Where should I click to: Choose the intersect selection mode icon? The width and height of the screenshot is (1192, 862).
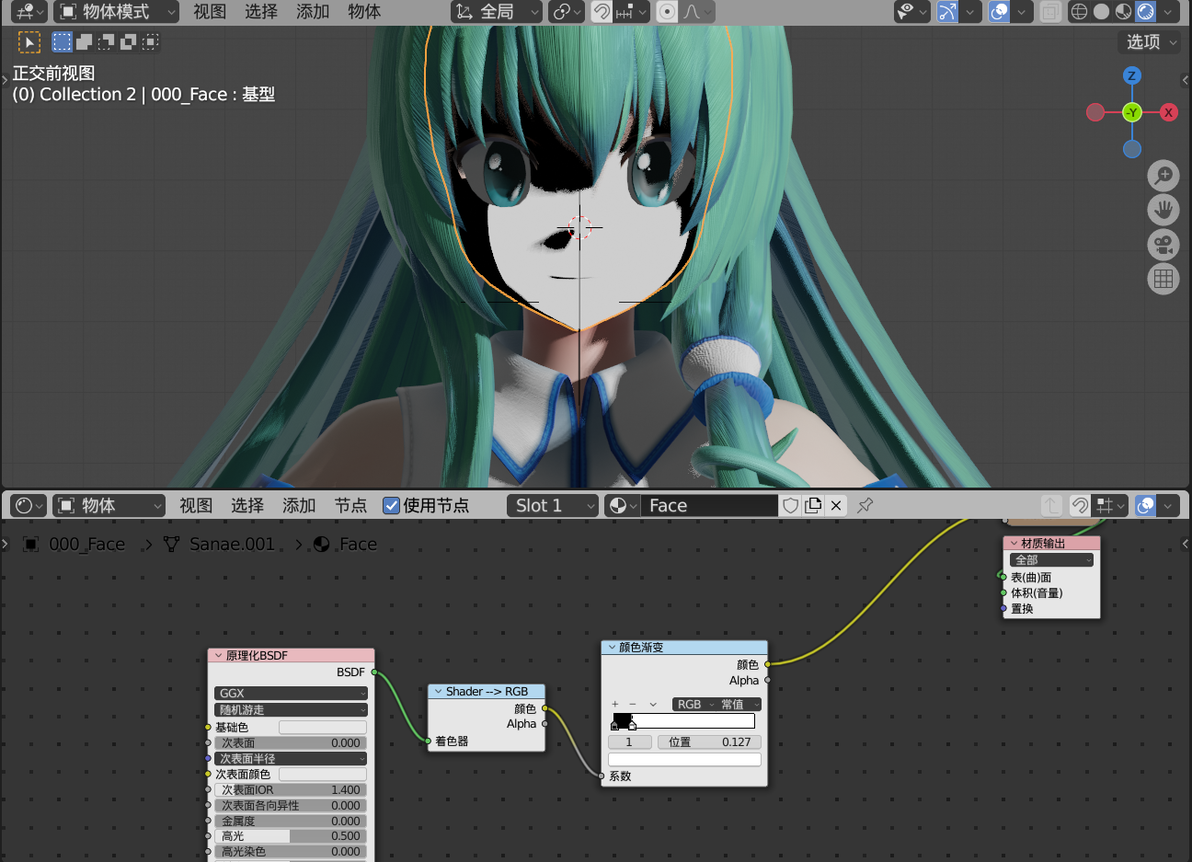(151, 42)
